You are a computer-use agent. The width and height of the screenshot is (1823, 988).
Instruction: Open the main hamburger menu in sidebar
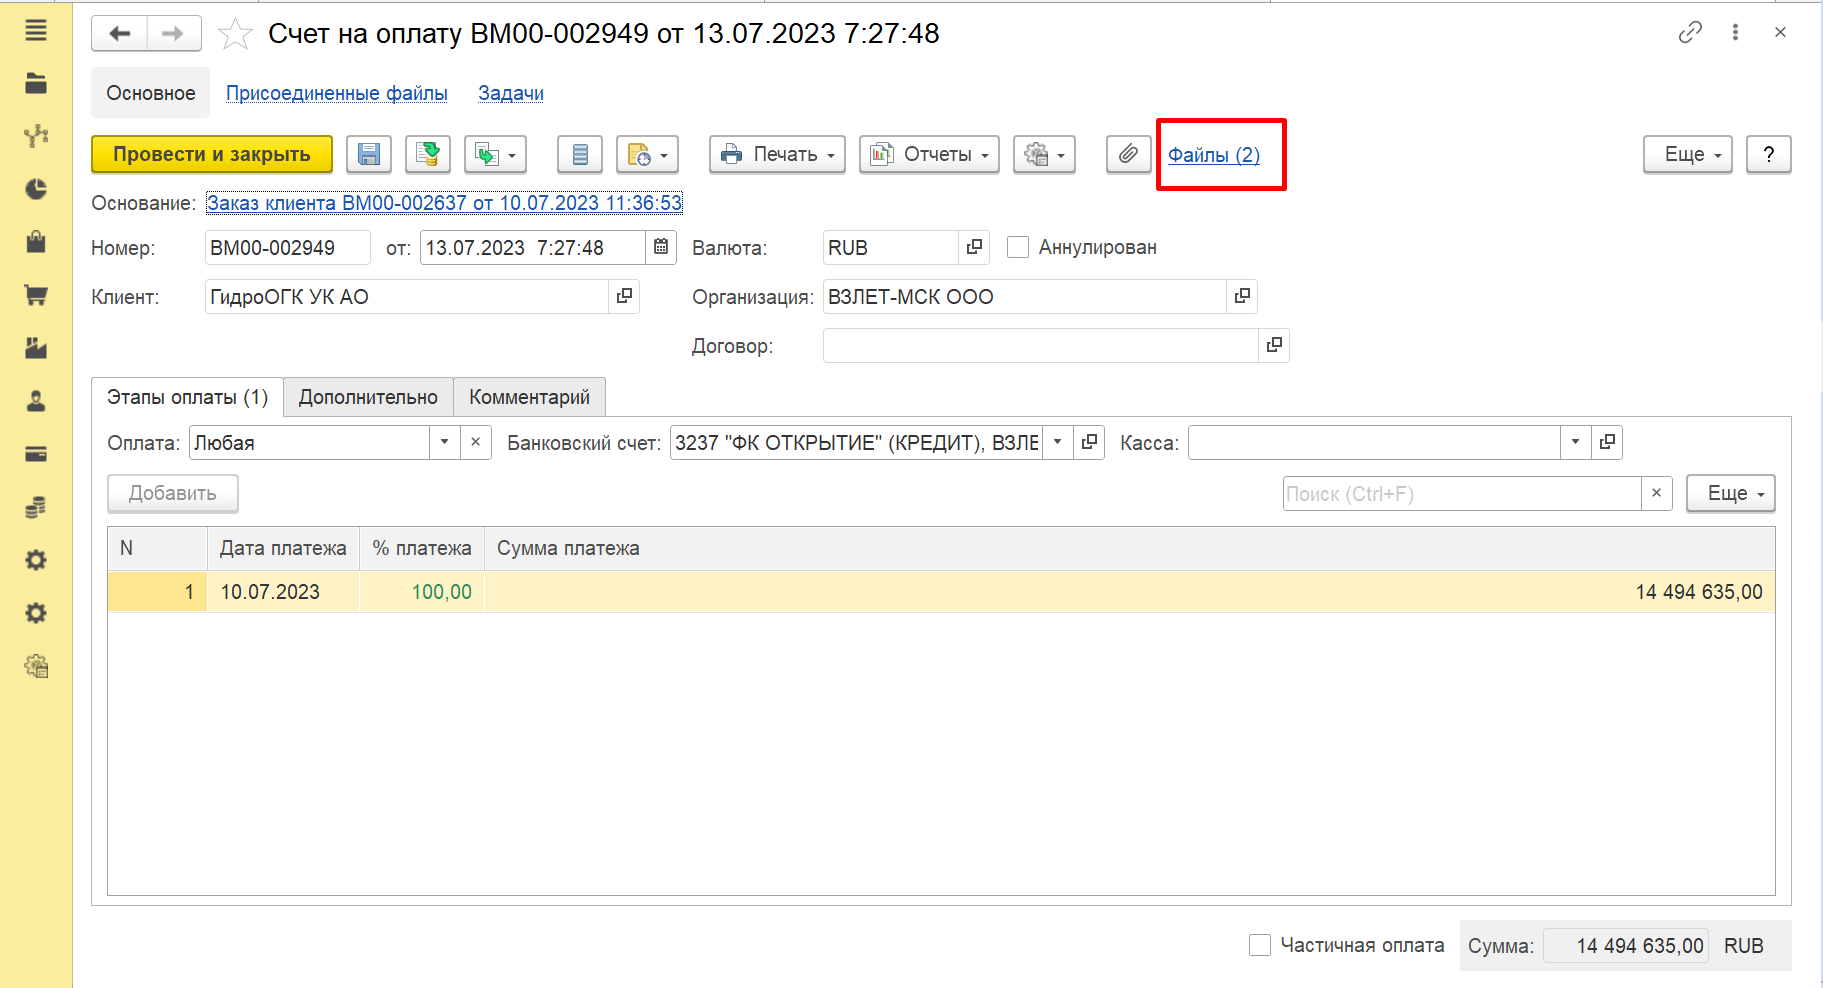pos(36,31)
